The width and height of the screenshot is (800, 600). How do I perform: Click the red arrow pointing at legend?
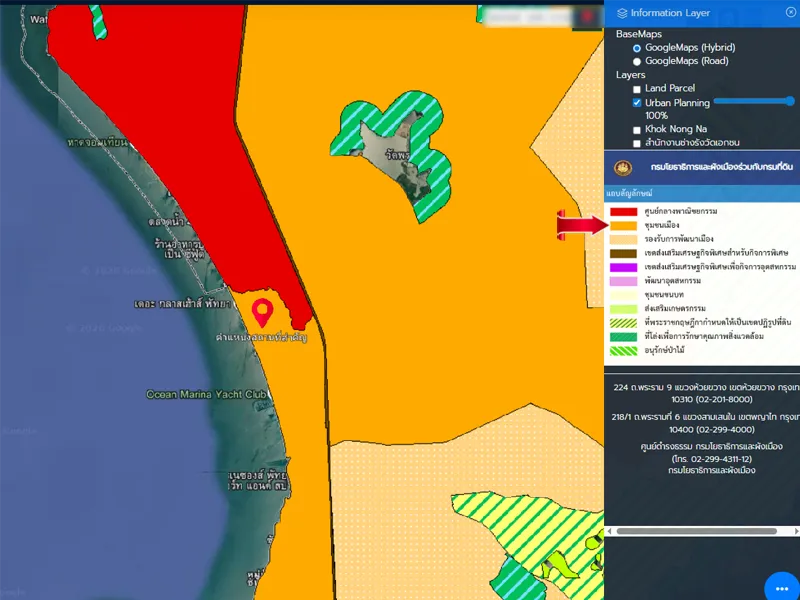pos(581,225)
